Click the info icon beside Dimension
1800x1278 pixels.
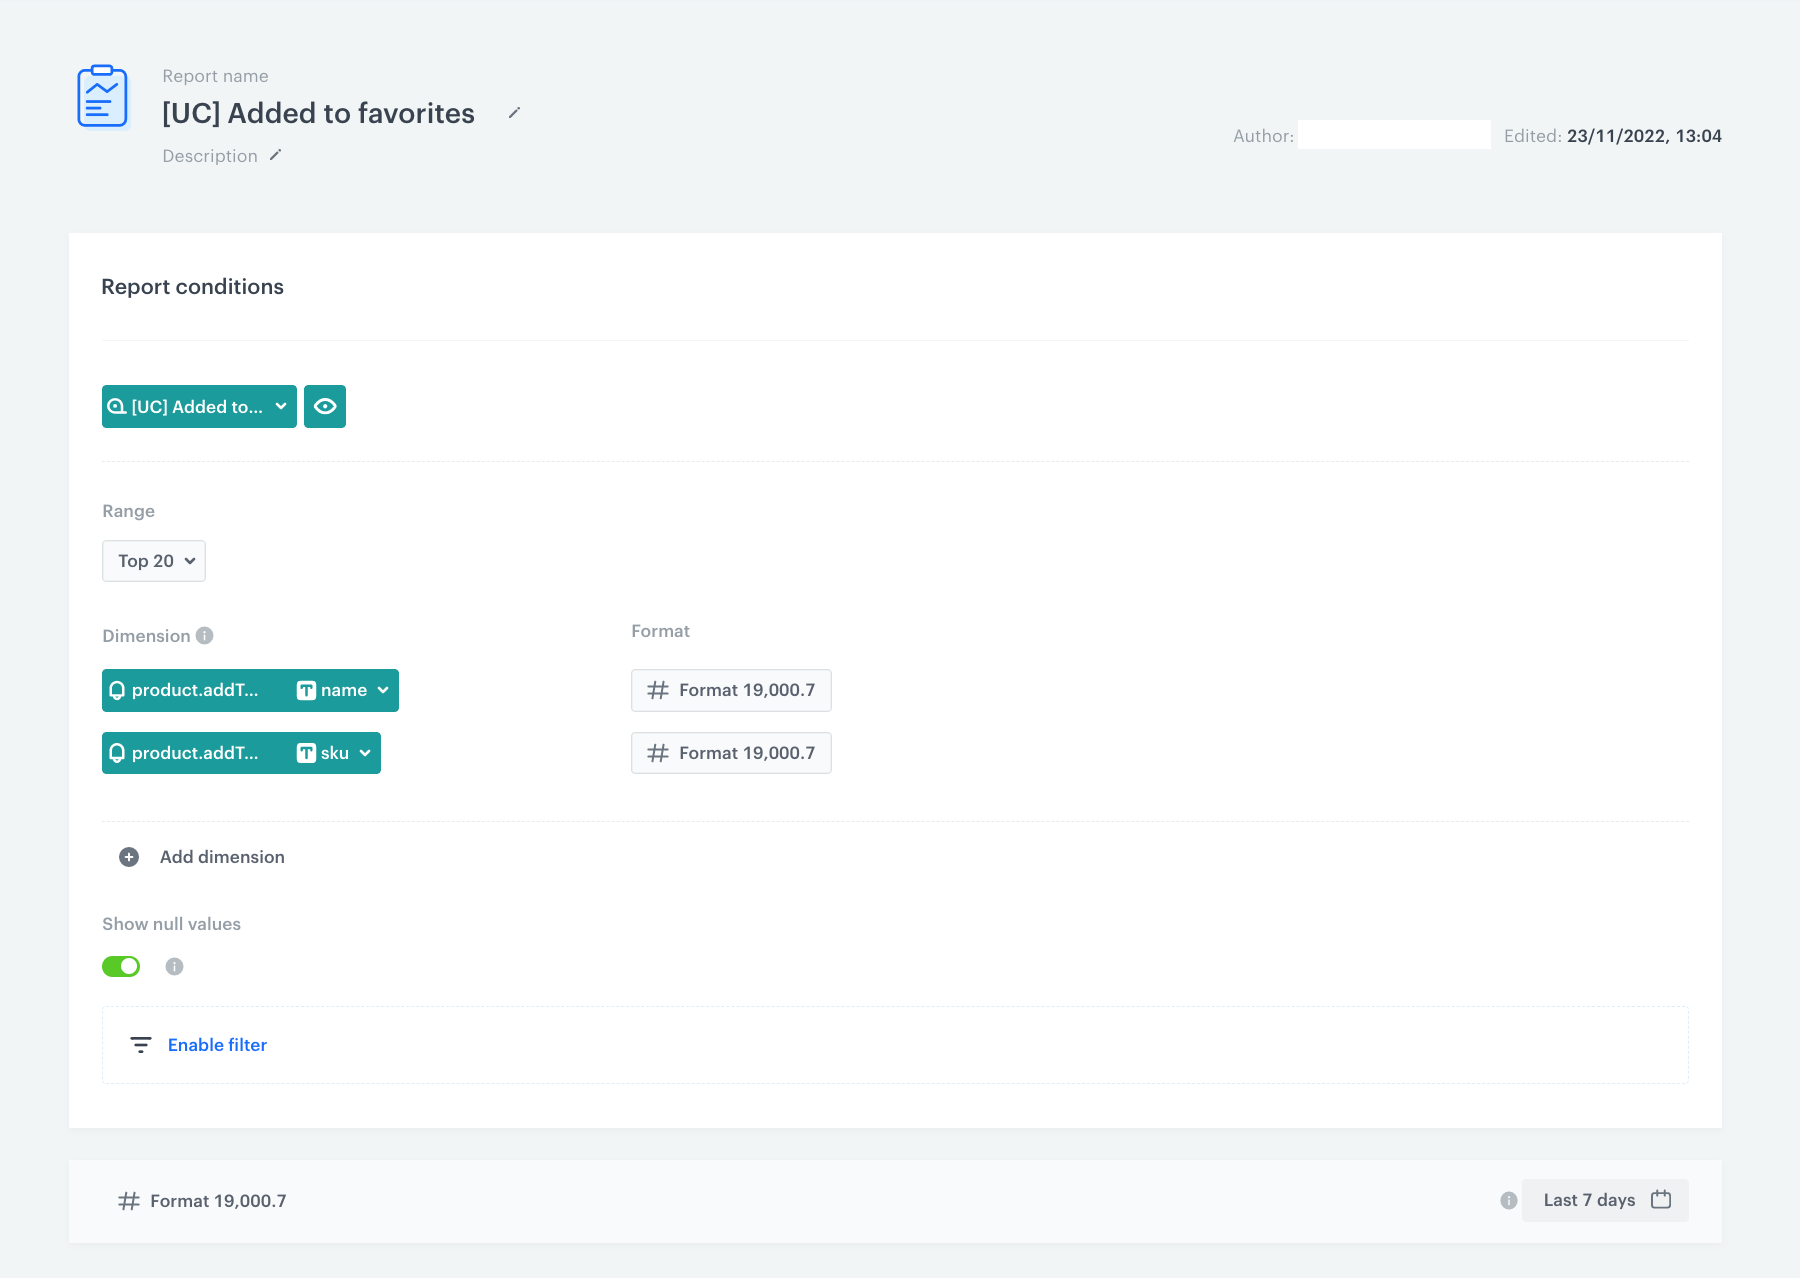coord(205,636)
